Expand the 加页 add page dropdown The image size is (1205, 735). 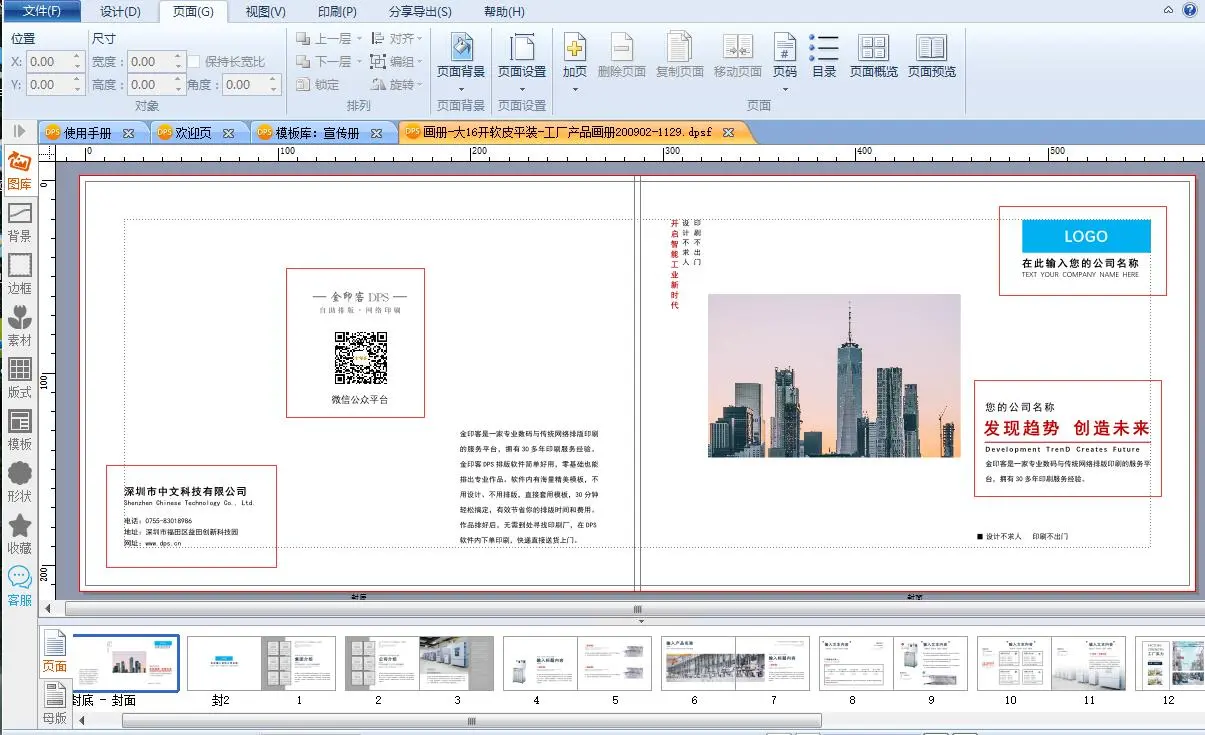click(x=575, y=89)
